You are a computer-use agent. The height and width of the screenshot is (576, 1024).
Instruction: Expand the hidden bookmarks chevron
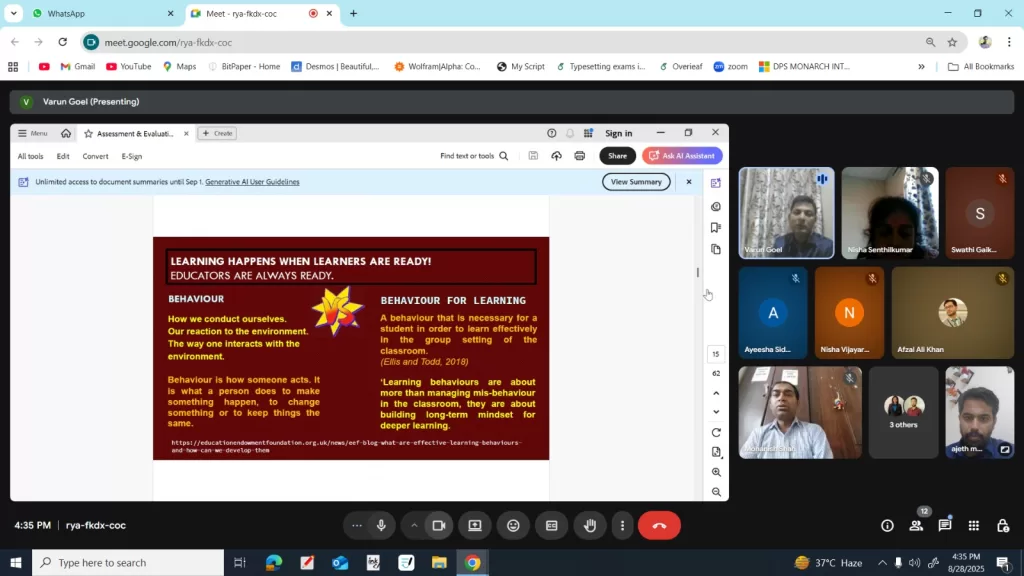921,67
